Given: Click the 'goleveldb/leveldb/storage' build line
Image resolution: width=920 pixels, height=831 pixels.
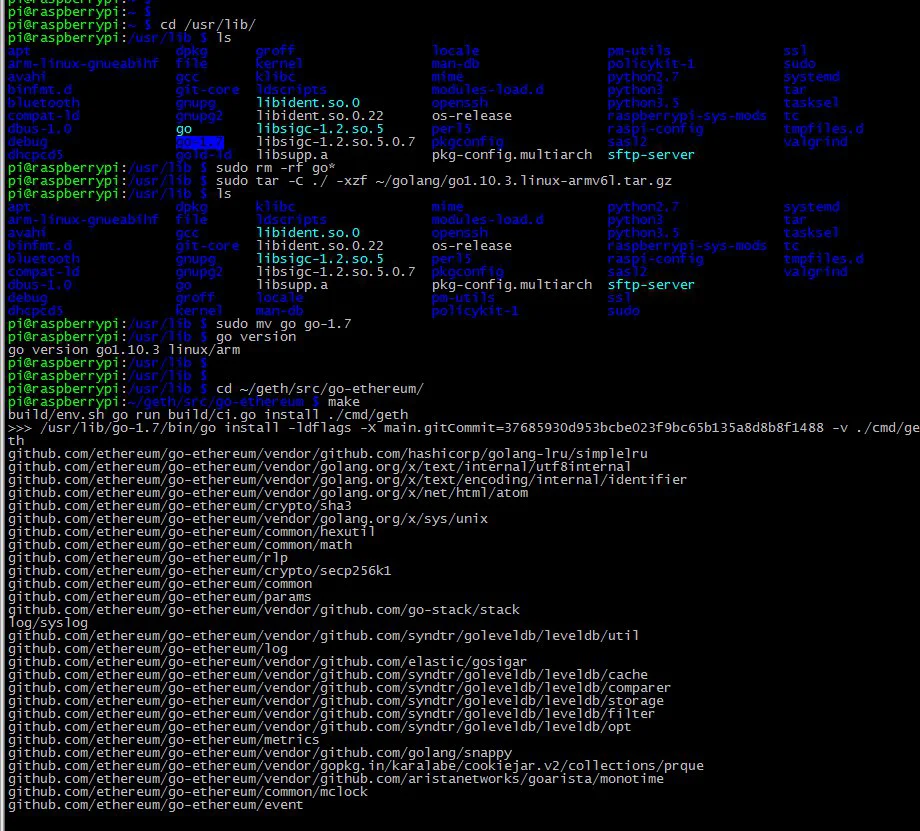Looking at the screenshot, I should [x=336, y=701].
